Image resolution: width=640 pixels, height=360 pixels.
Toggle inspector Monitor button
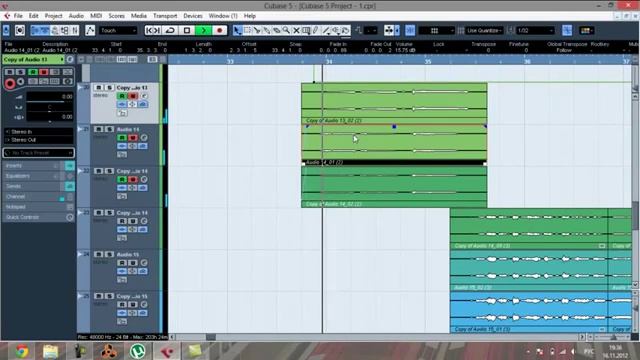pyautogui.click(x=20, y=82)
